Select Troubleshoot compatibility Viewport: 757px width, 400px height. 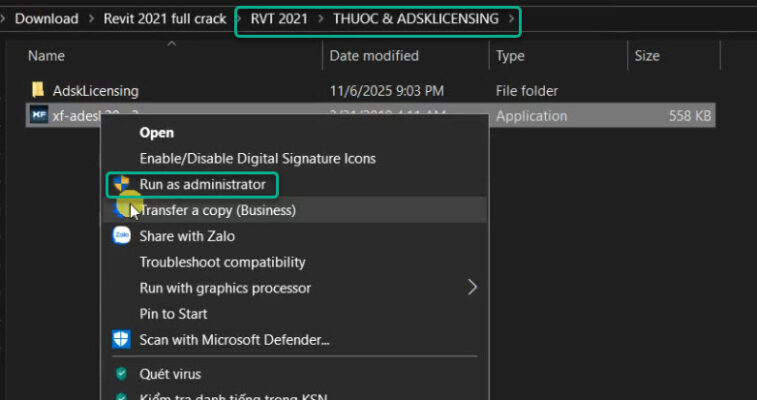[x=222, y=262]
